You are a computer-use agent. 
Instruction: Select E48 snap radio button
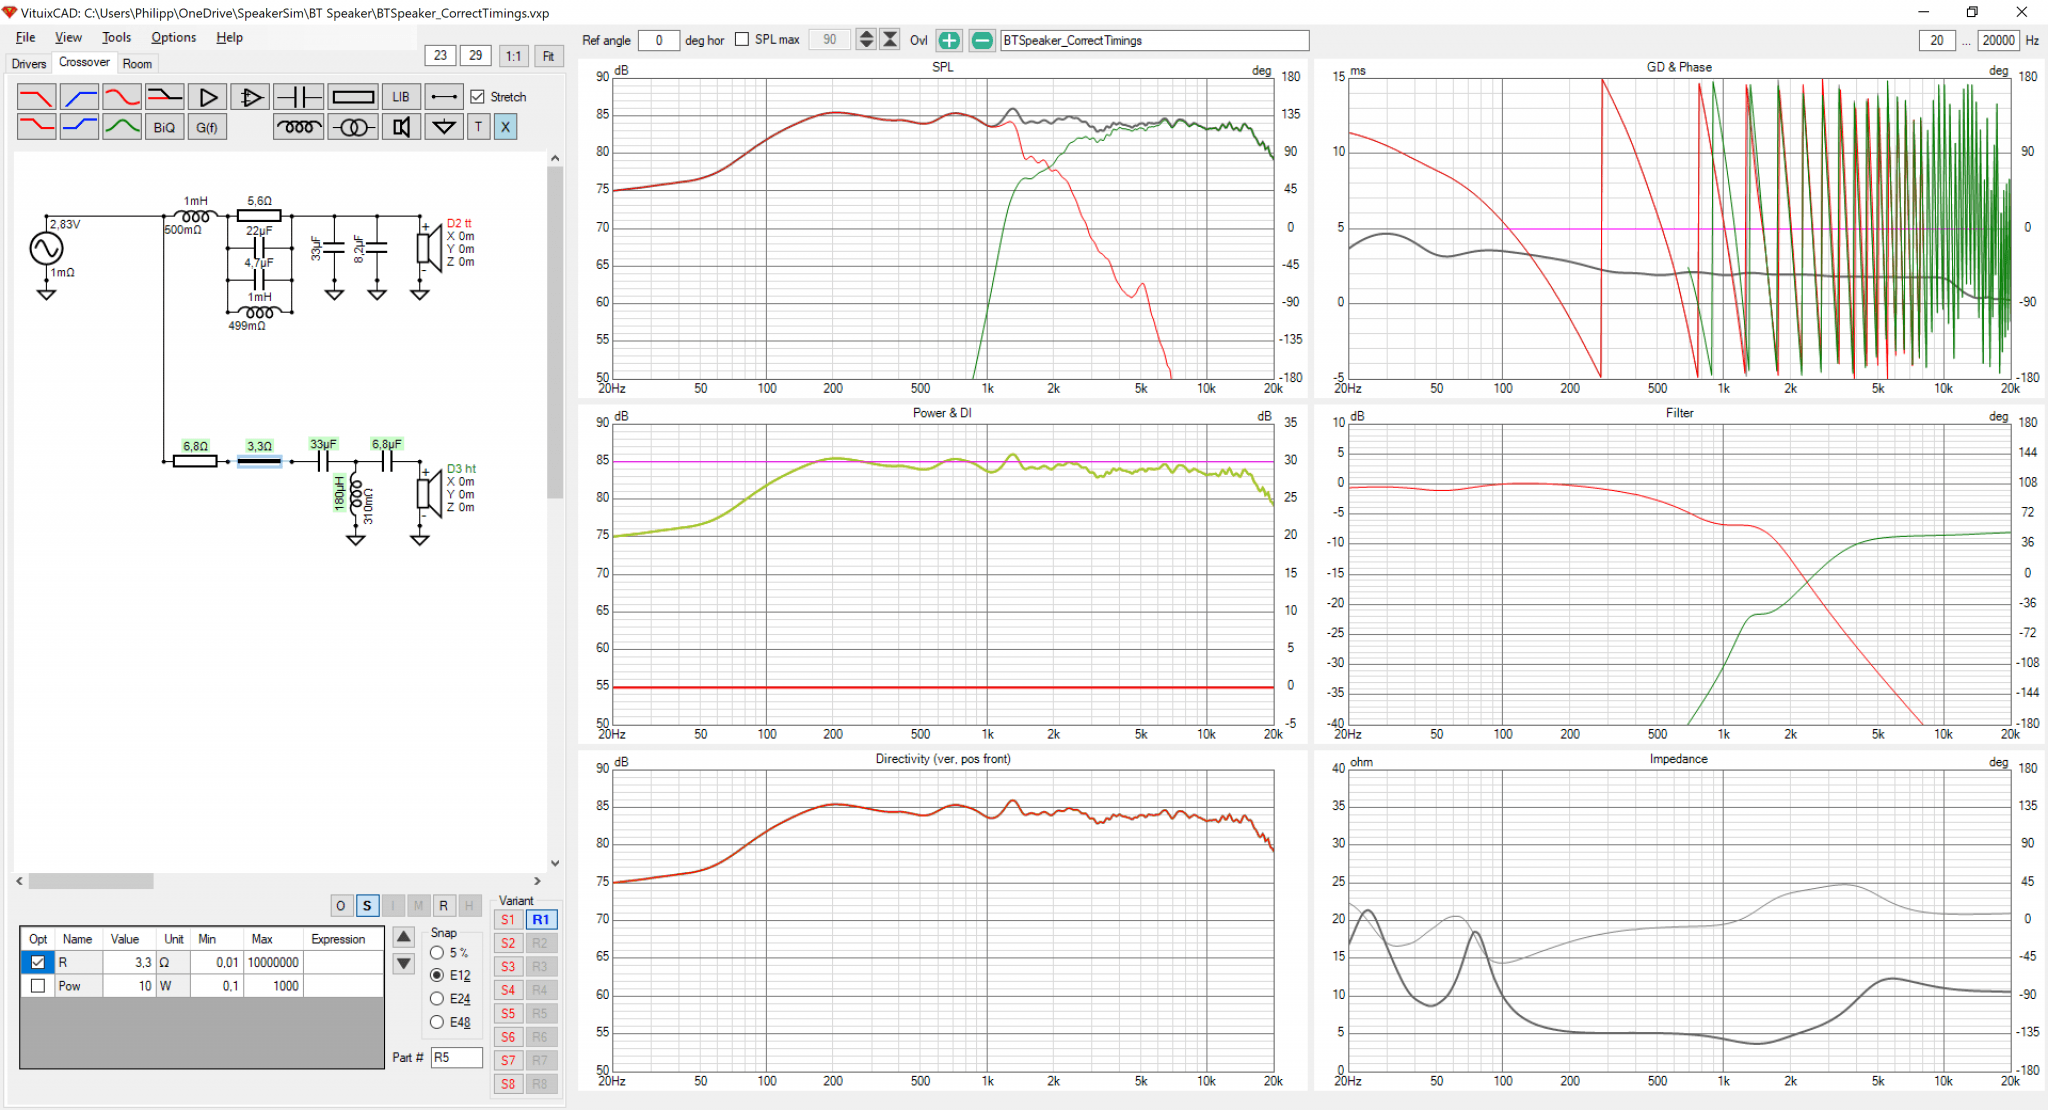pos(437,1022)
